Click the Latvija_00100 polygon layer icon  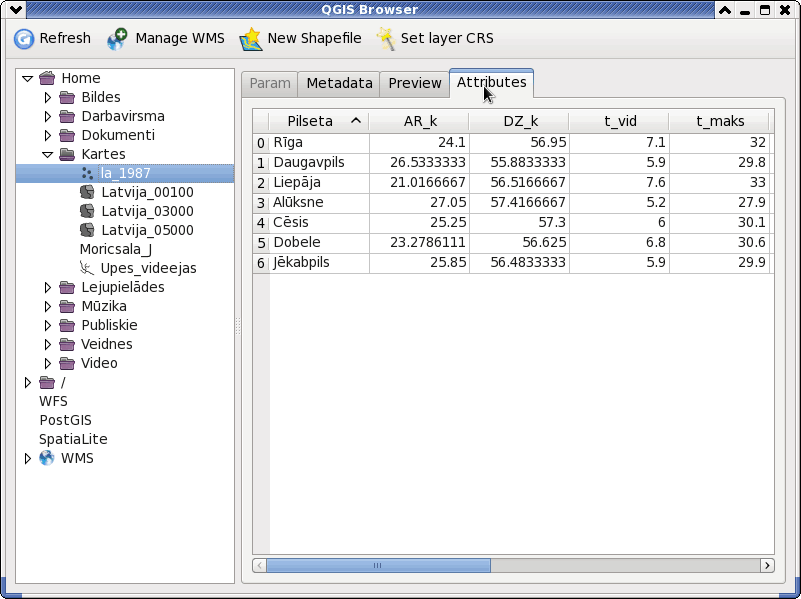pyautogui.click(x=87, y=192)
